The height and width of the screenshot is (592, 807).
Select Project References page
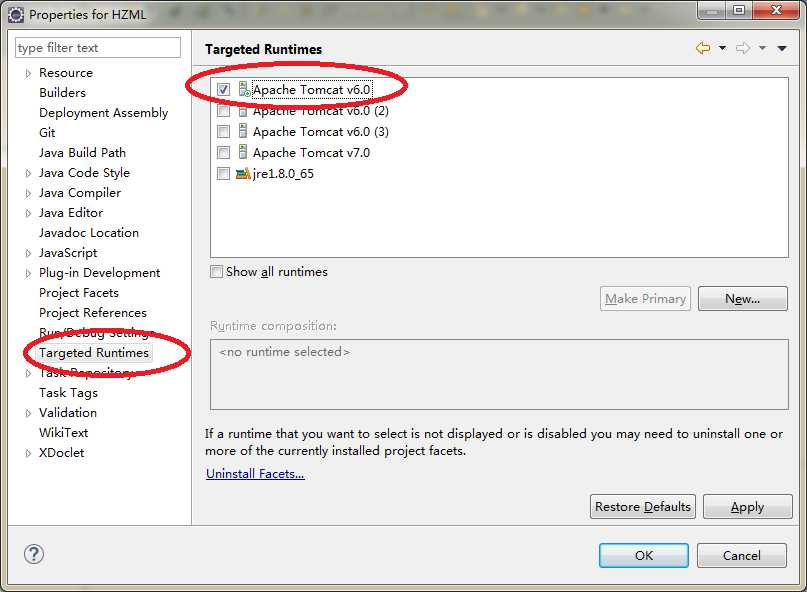pyautogui.click(x=93, y=313)
